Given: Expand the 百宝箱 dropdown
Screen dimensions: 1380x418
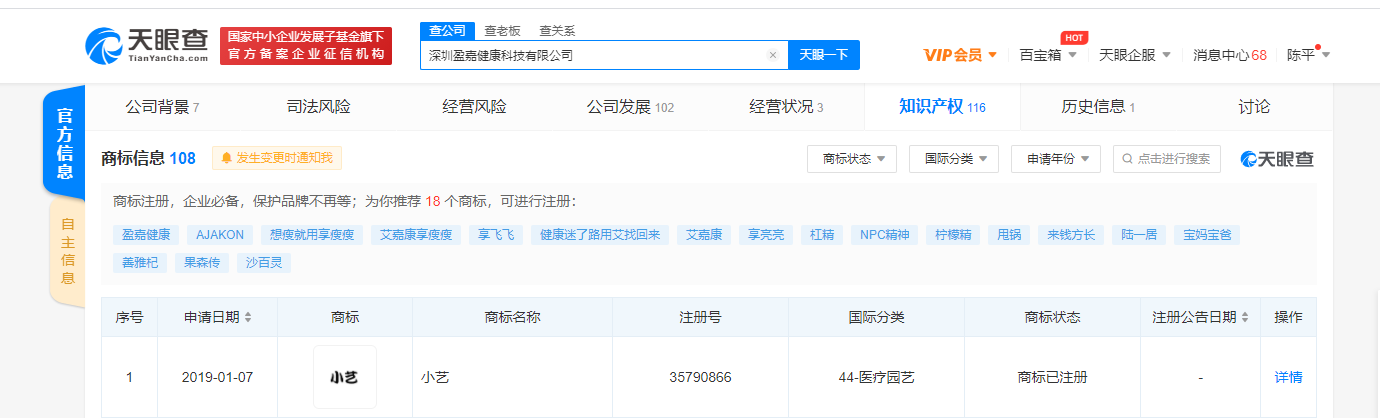Looking at the screenshot, I should click(1047, 55).
